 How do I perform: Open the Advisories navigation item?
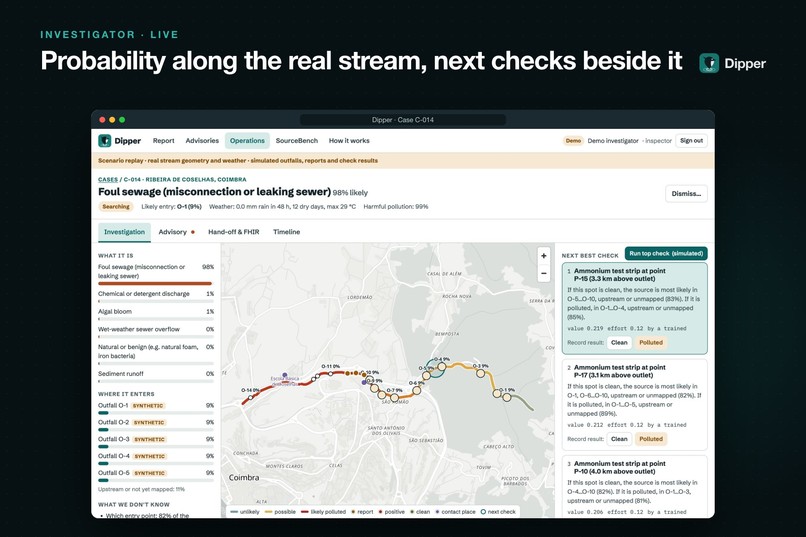click(202, 141)
